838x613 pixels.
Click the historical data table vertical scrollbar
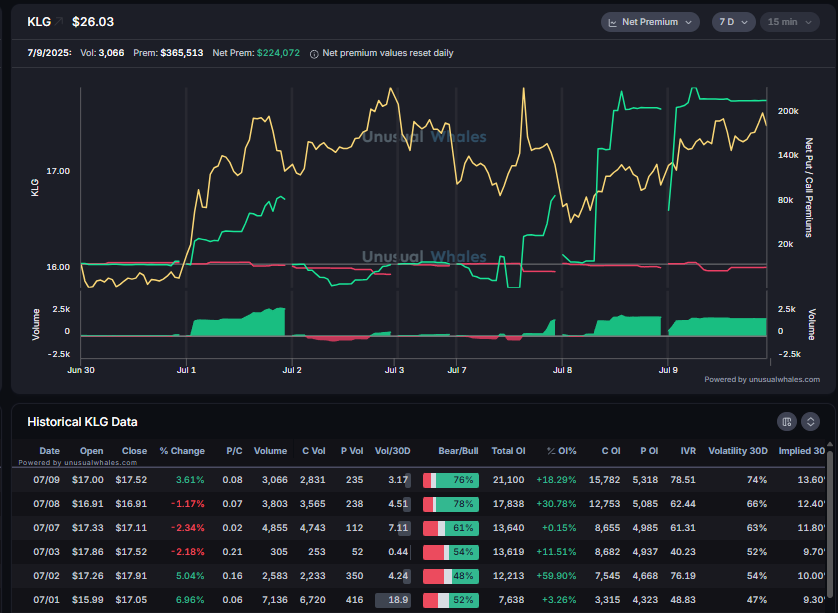pos(829,526)
